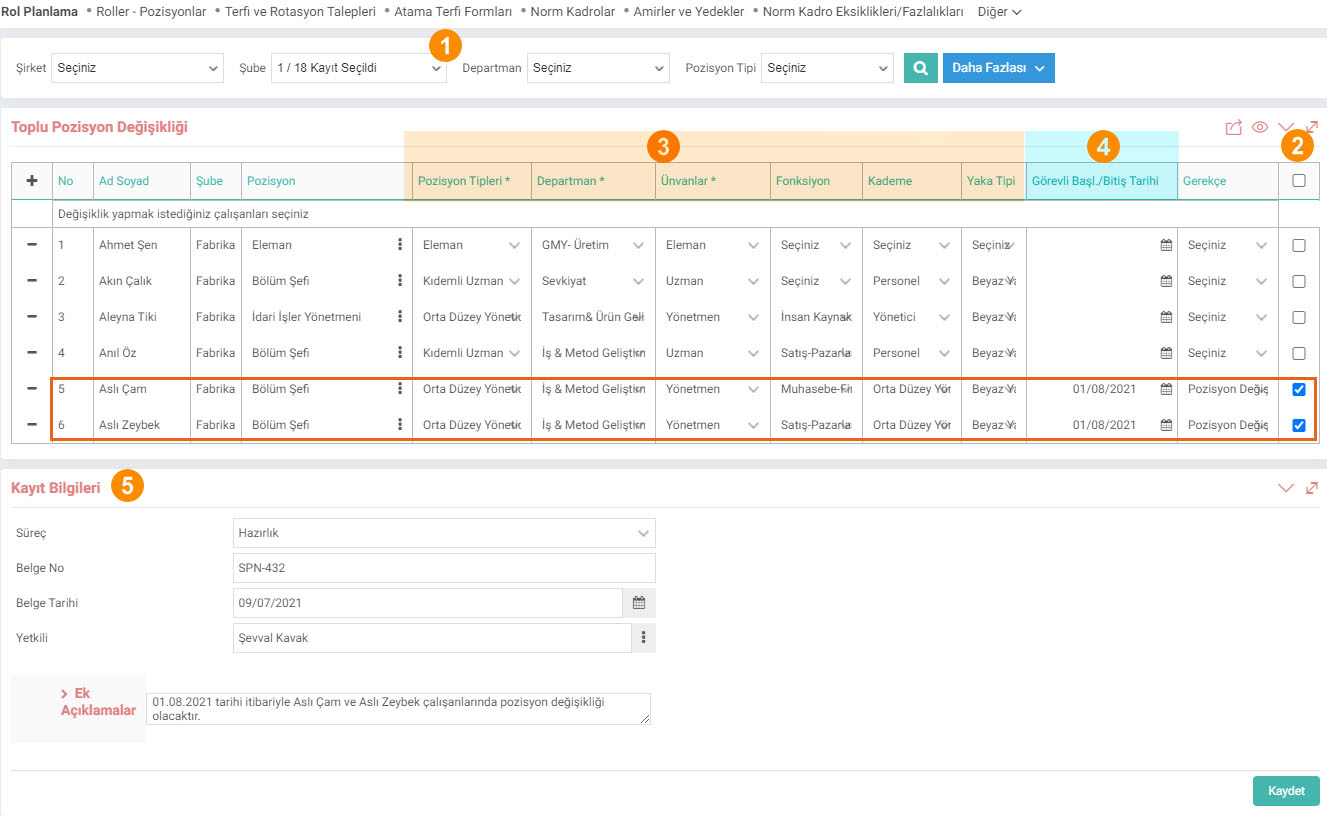Click the Kaydet button

tap(1286, 791)
